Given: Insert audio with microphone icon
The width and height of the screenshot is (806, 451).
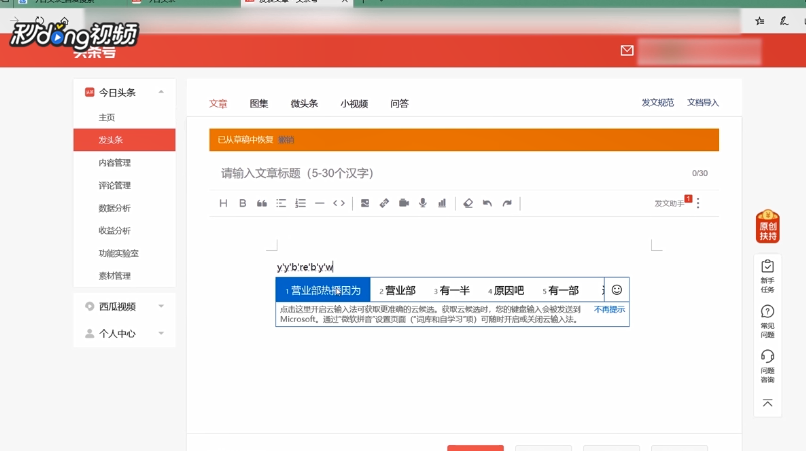Looking at the screenshot, I should coord(423,203).
